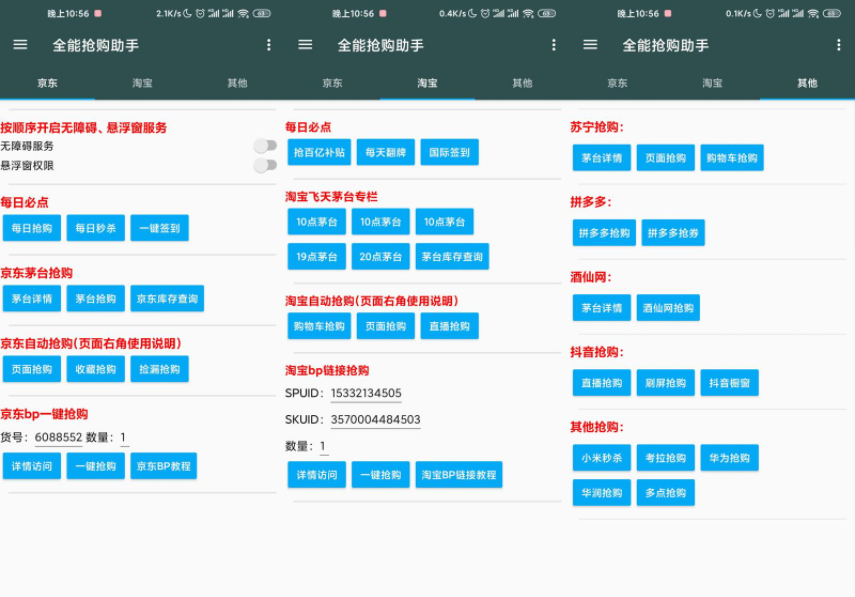This screenshot has width=855, height=597.
Task: Tap 直播抢购 under 抖音抢购
Action: (x=601, y=383)
